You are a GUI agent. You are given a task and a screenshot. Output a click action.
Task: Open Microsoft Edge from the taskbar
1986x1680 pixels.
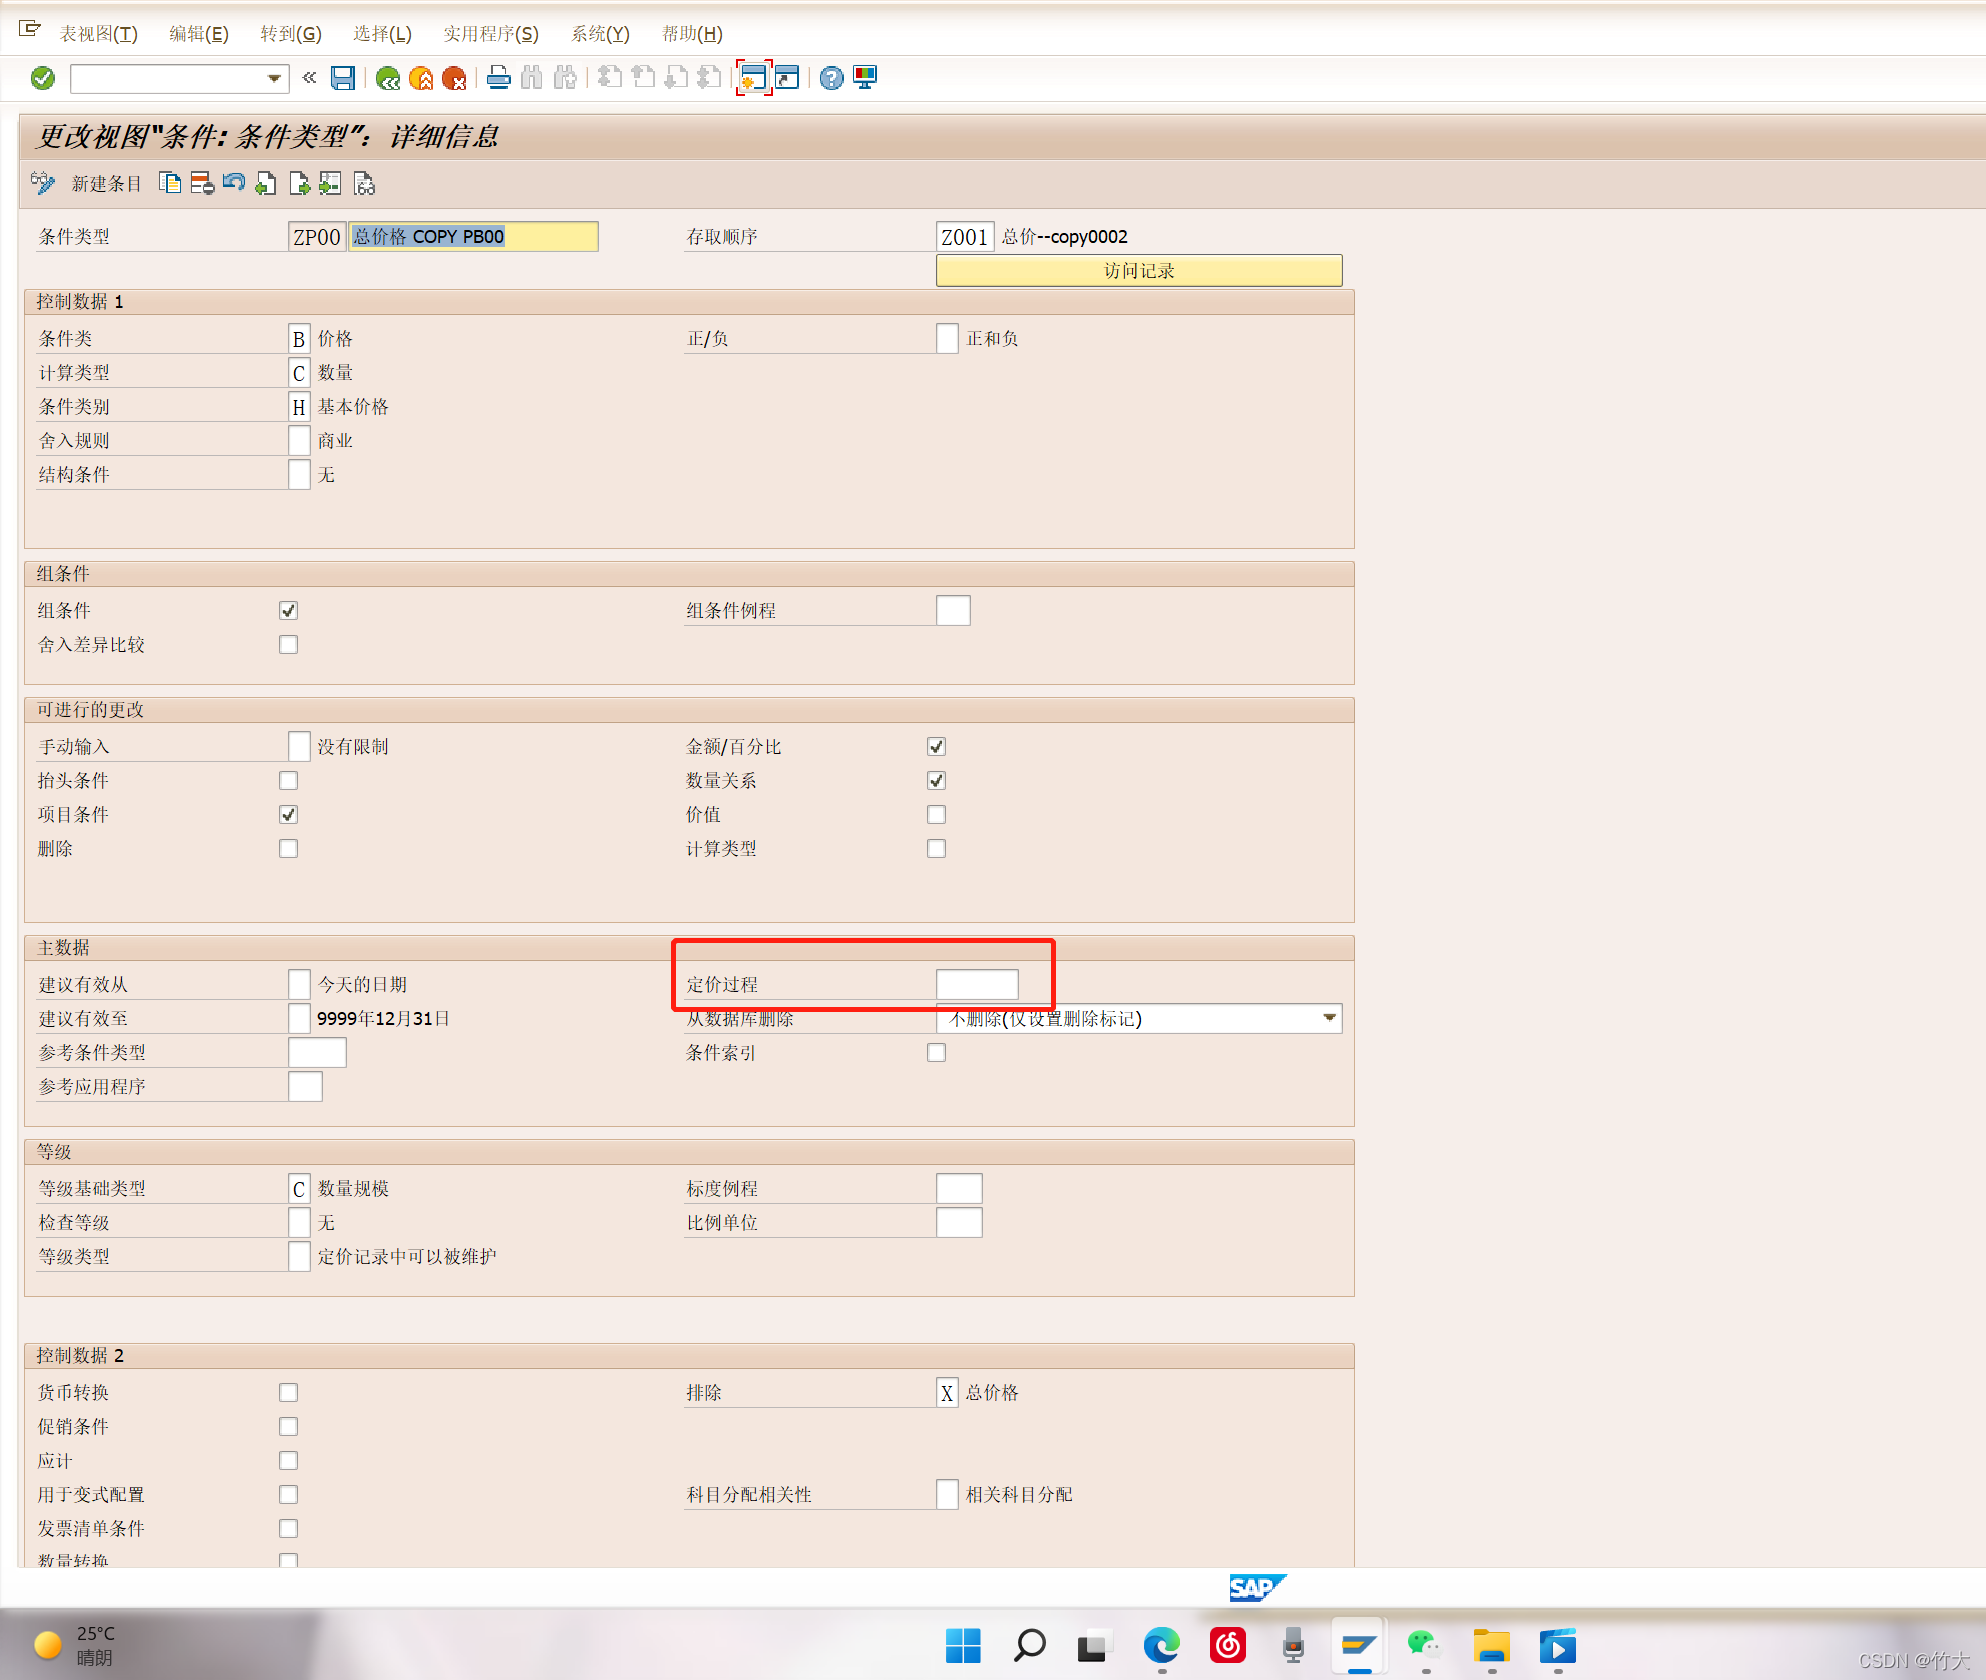1161,1645
